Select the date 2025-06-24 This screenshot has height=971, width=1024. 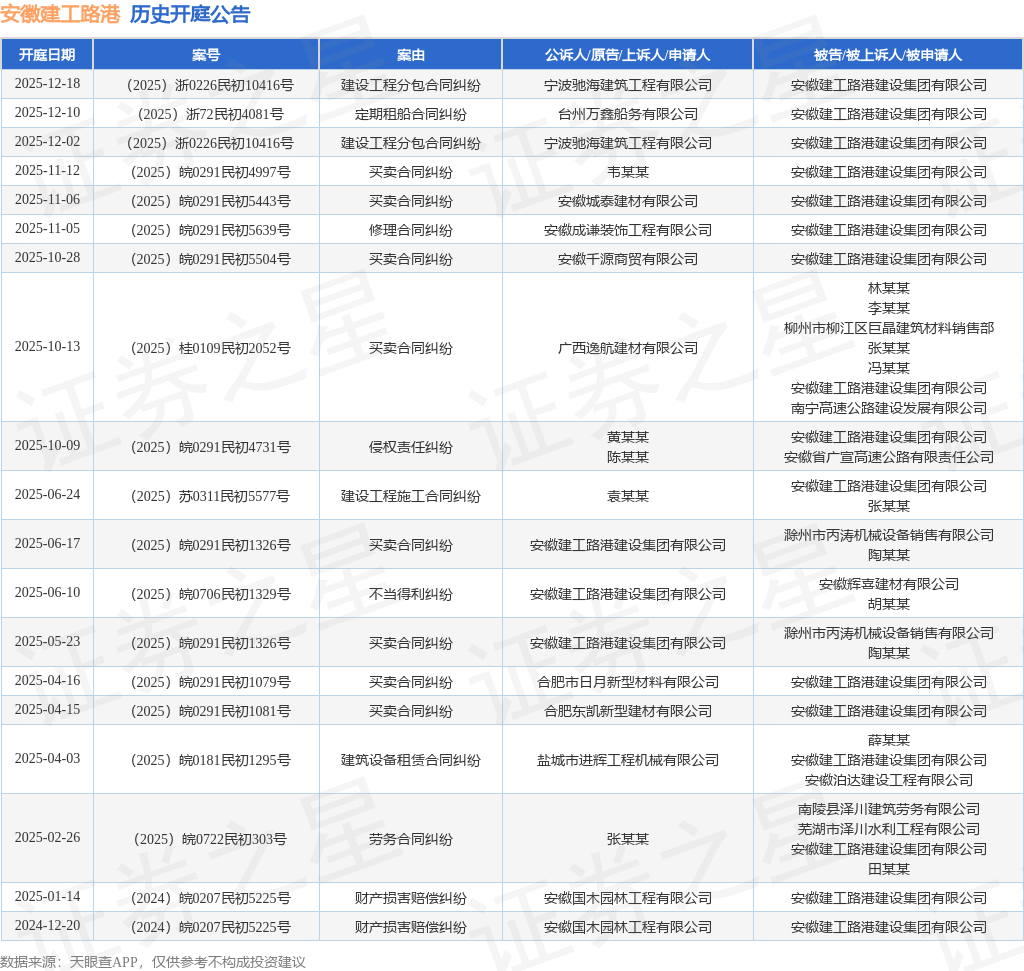[47, 495]
